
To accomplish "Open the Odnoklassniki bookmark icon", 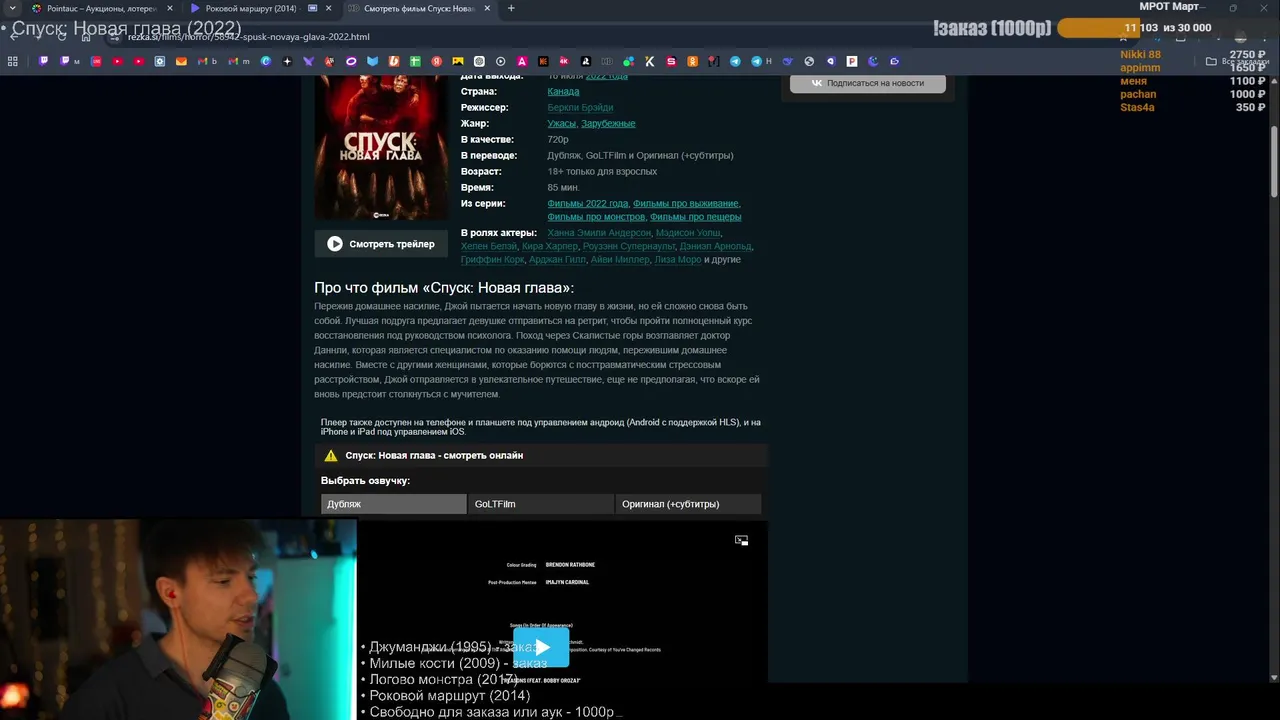I will pyautogui.click(x=692, y=61).
